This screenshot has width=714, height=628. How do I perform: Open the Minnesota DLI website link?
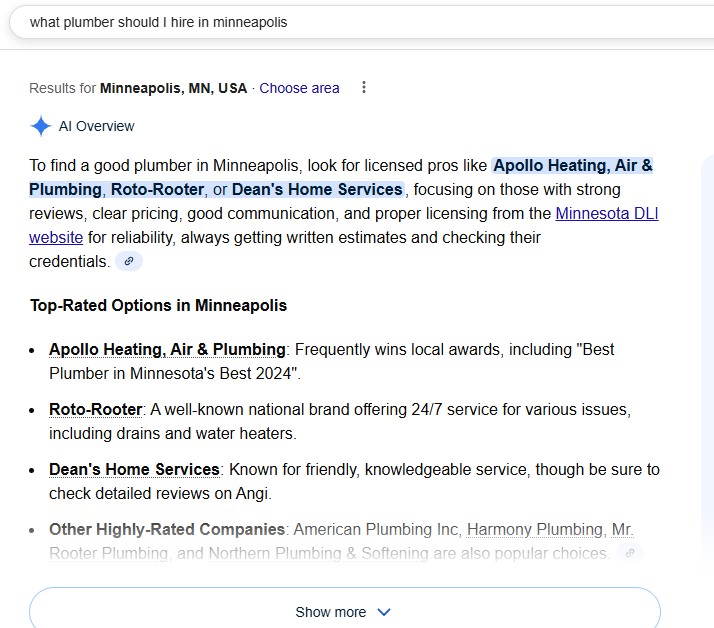[344, 225]
